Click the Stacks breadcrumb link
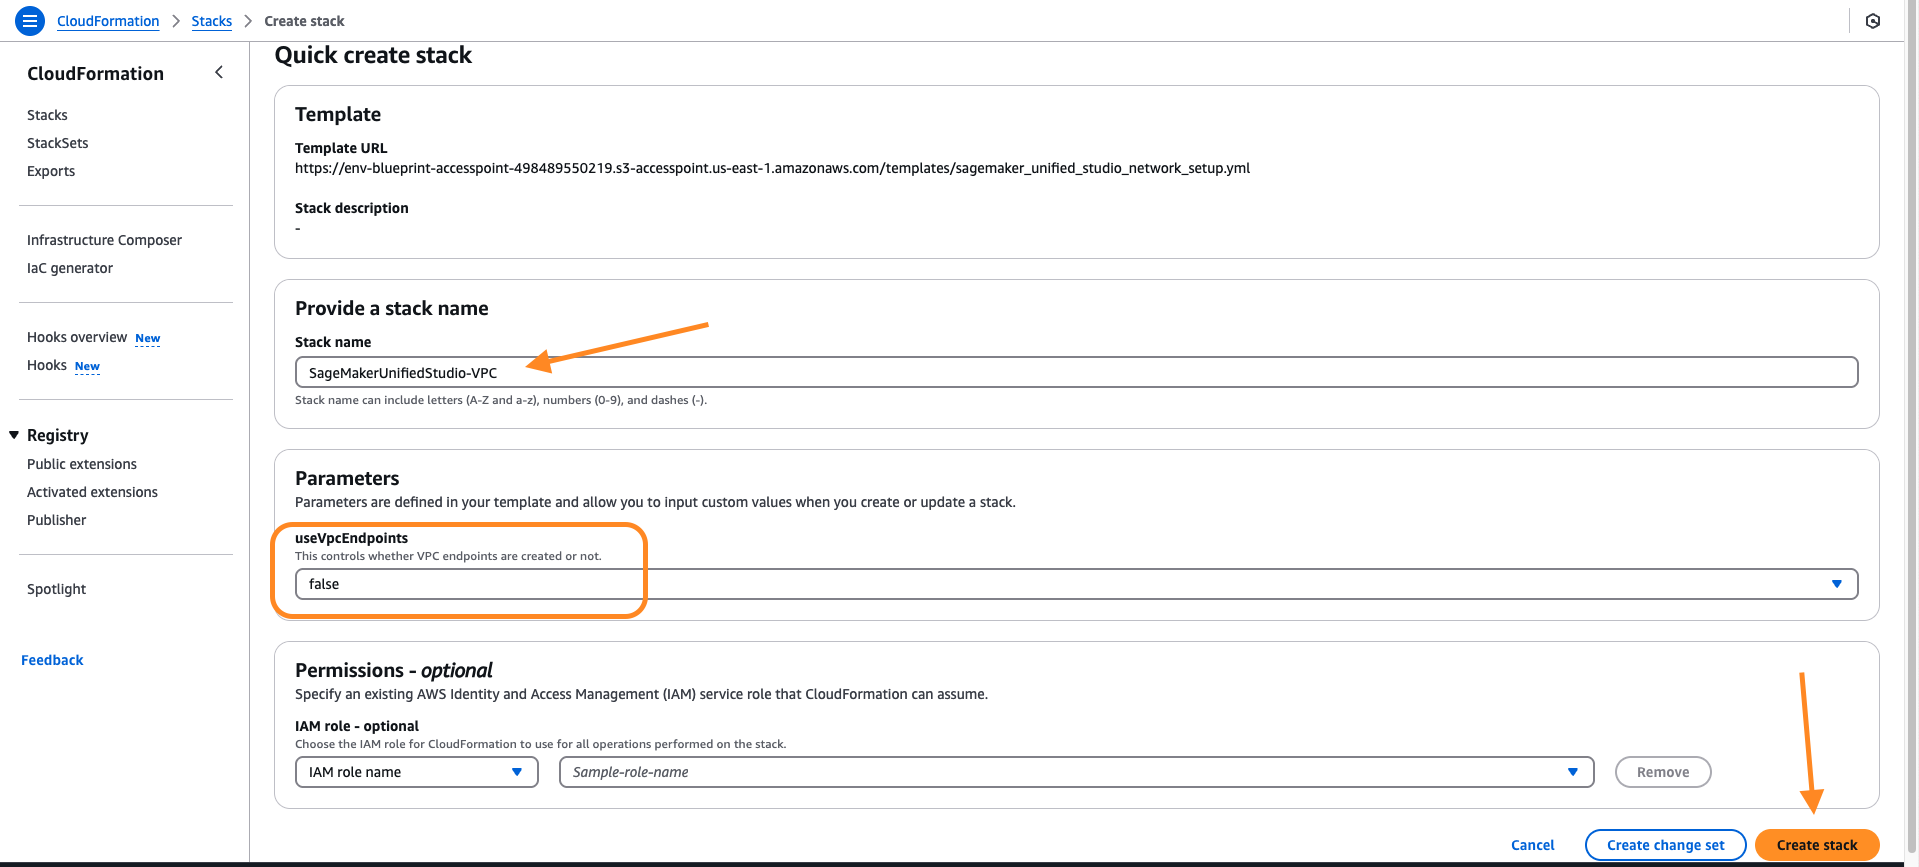Screen dimensions: 1919x867 pos(212,21)
